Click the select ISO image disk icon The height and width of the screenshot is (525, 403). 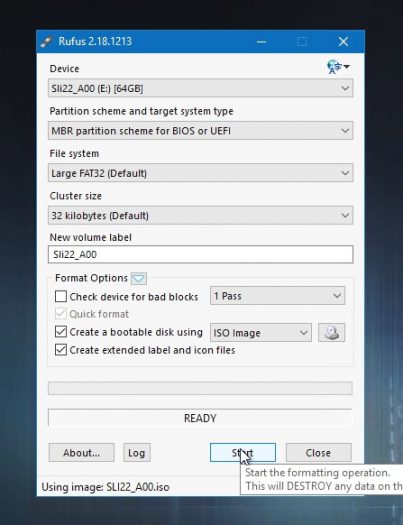(x=331, y=332)
